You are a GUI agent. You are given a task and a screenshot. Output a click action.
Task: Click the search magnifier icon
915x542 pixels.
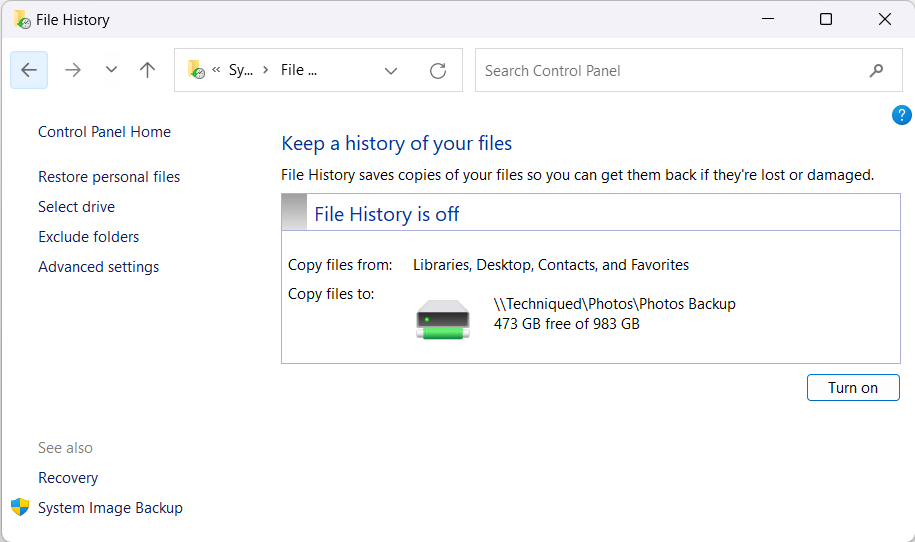[876, 71]
